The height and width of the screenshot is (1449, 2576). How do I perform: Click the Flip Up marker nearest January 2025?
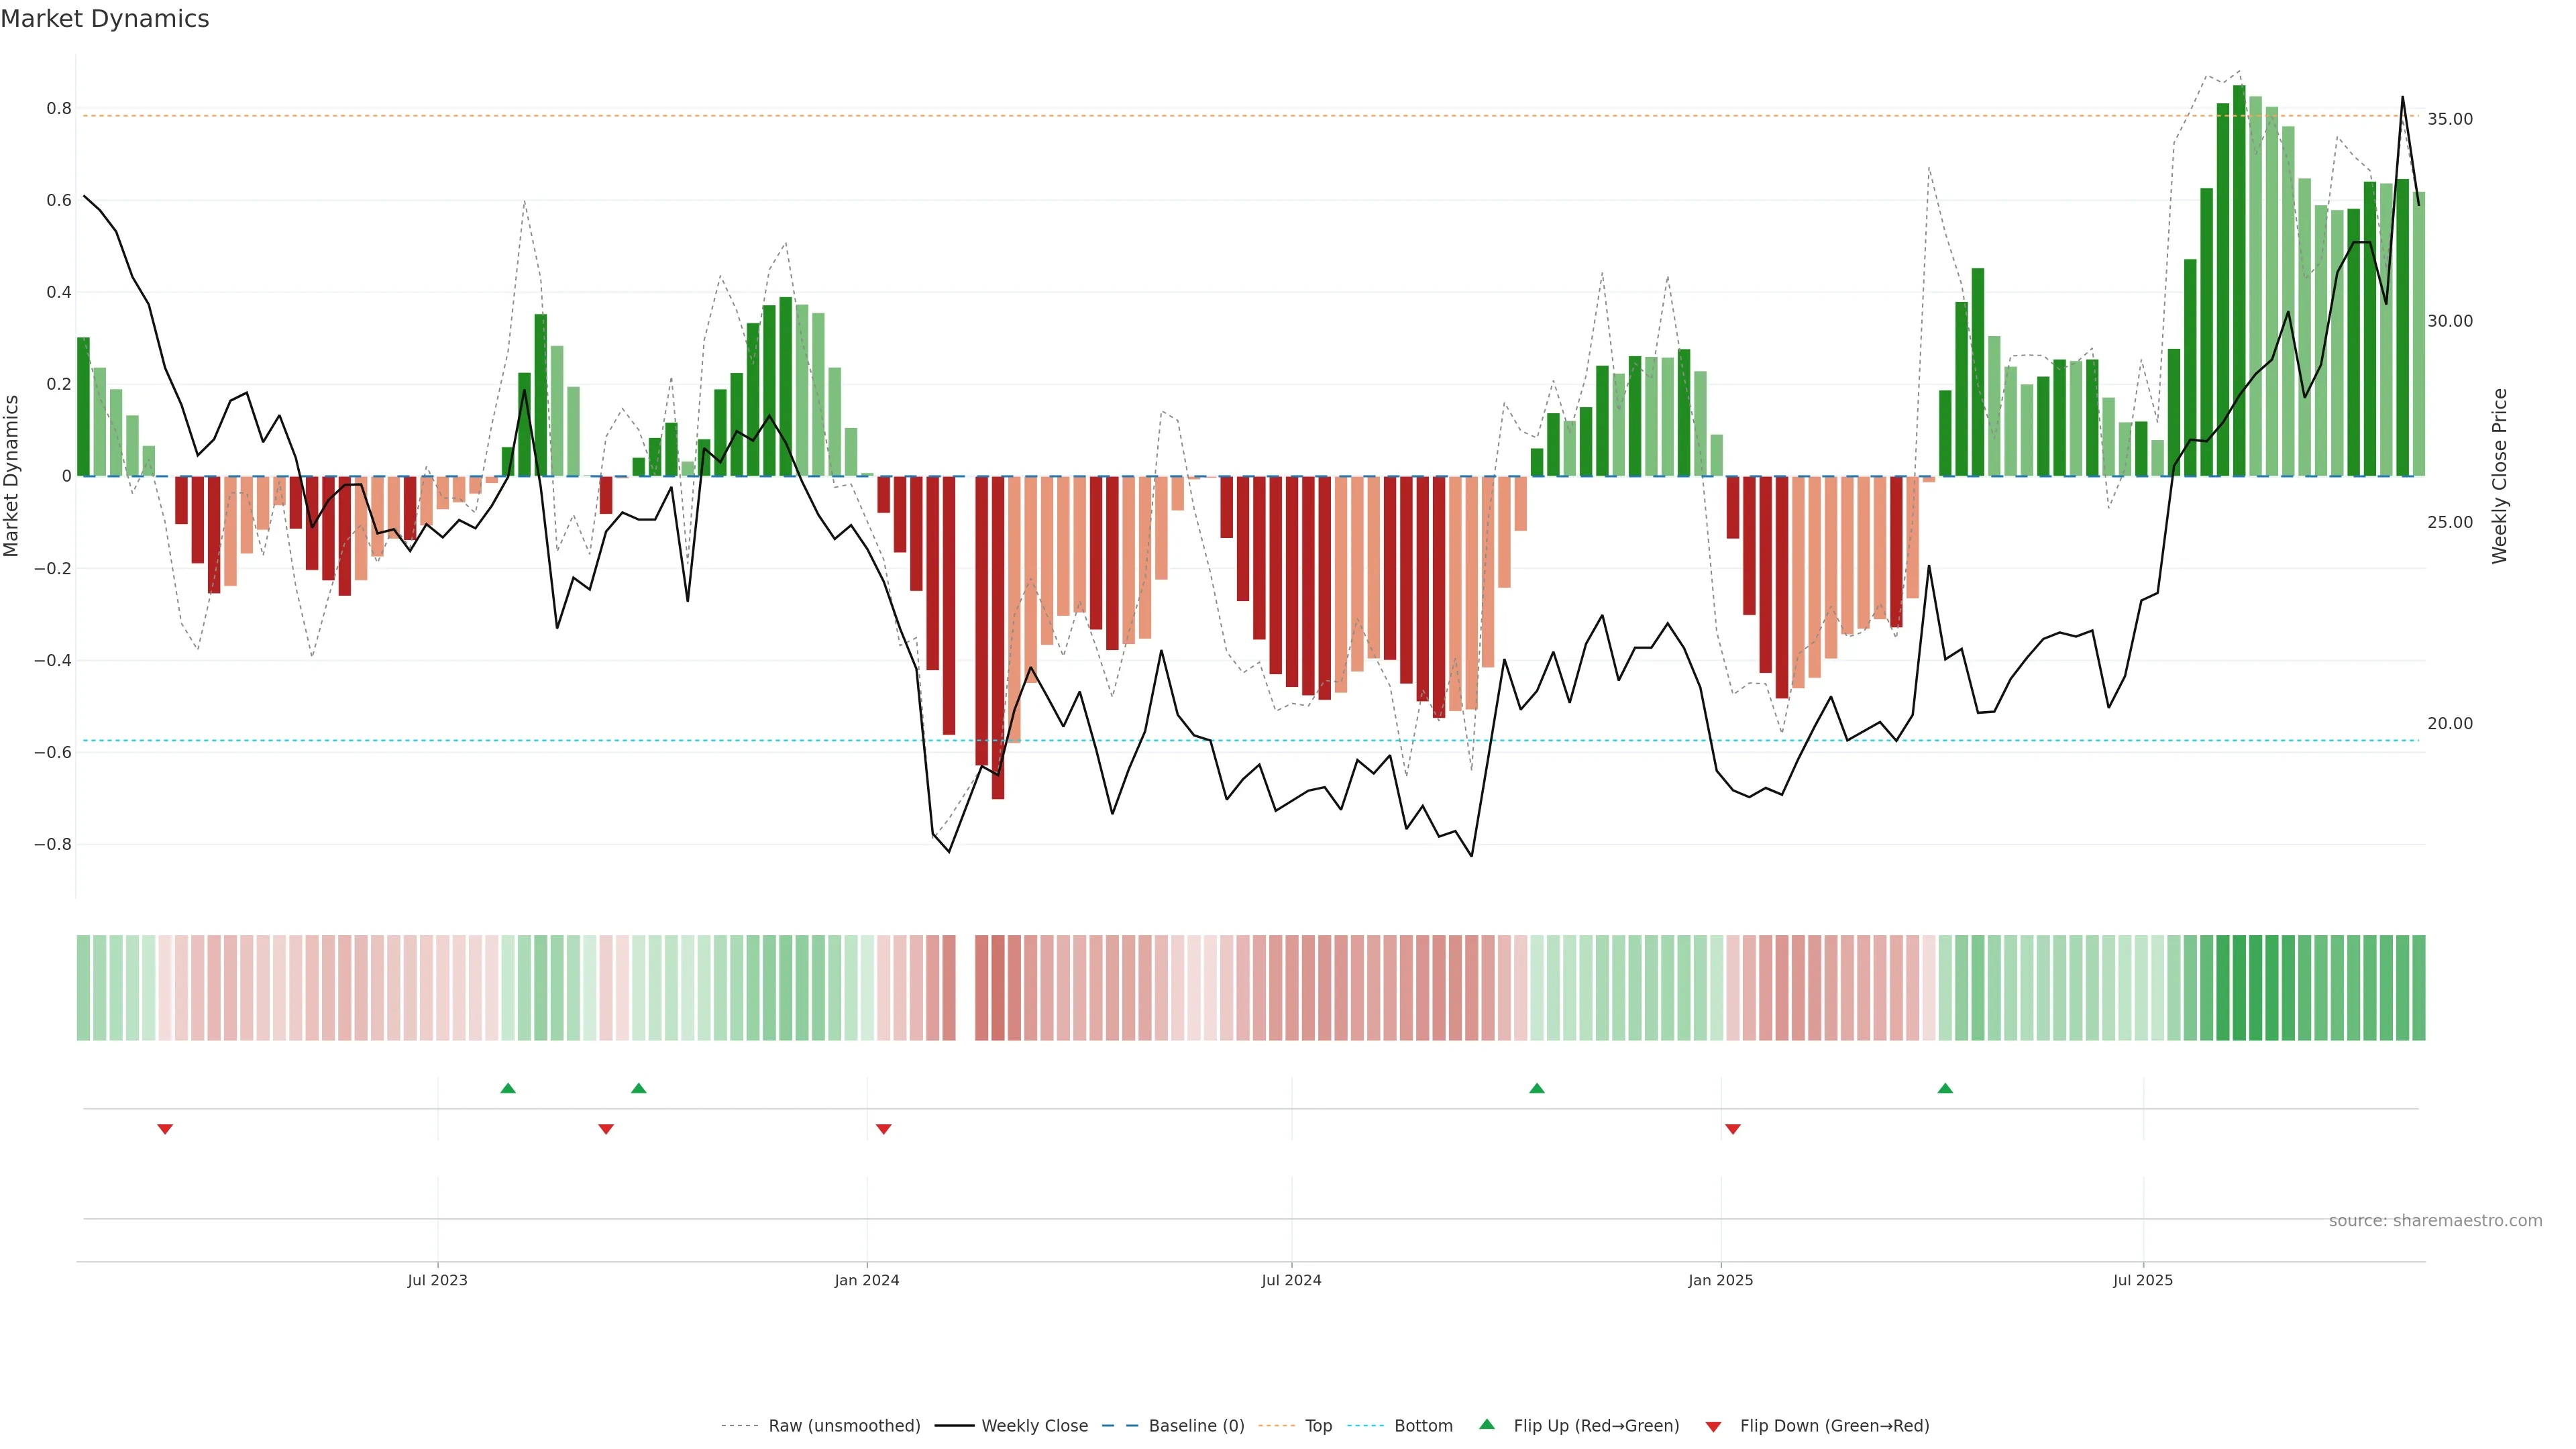pyautogui.click(x=1944, y=1088)
